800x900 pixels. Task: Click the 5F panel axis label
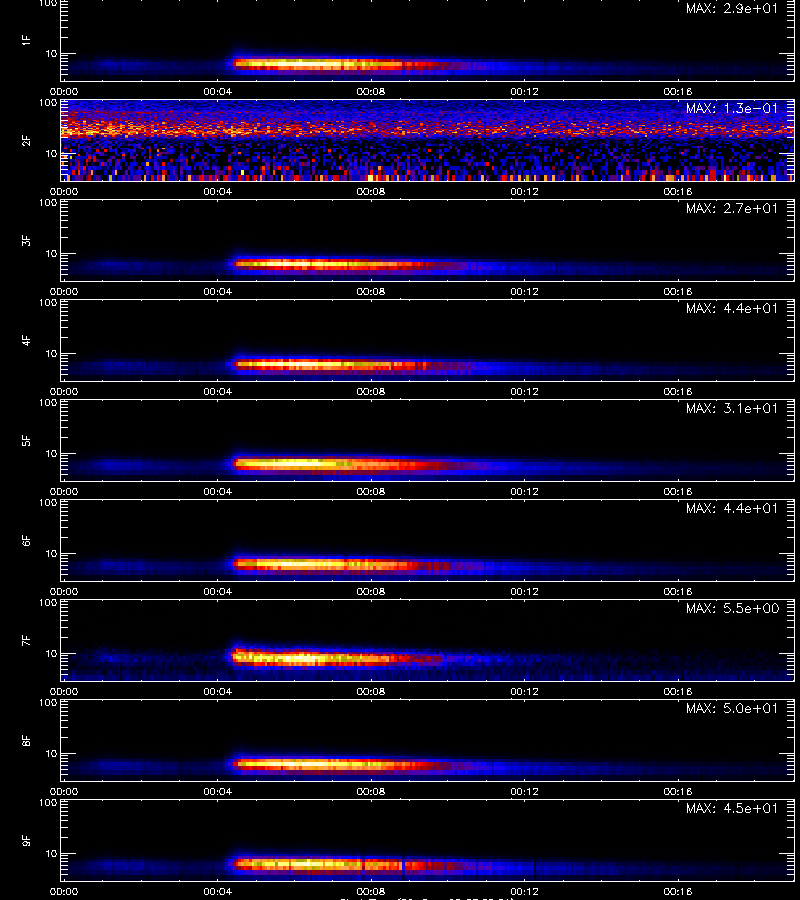tap(26, 440)
